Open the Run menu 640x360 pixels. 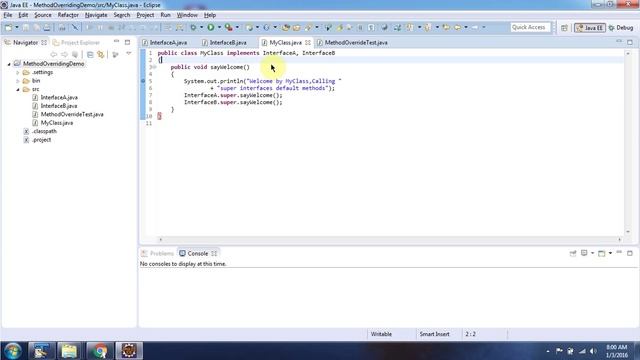tap(165, 15)
